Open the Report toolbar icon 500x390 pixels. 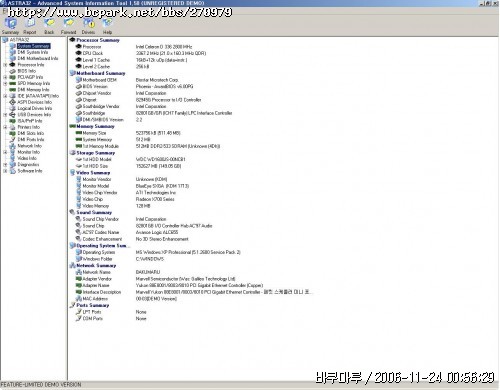[30, 26]
